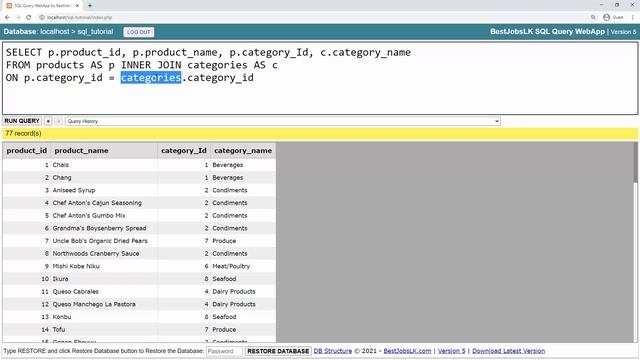Click the RUN QUERY button
Image resolution: width=640 pixels, height=360 pixels.
point(22,121)
